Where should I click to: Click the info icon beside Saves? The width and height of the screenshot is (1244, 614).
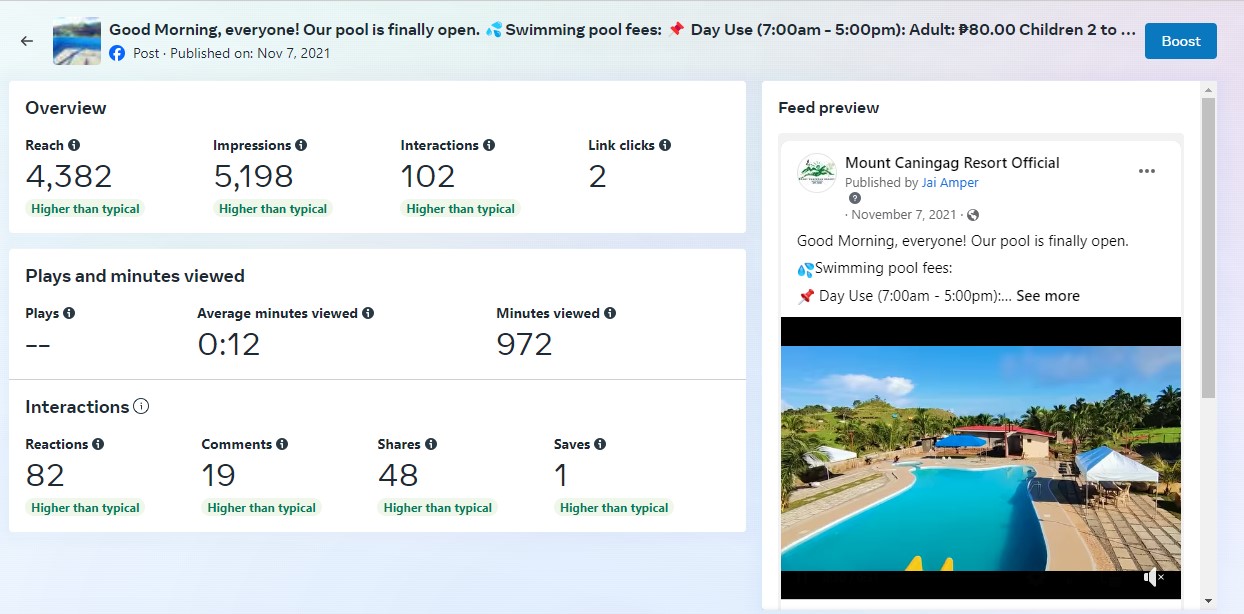point(600,444)
